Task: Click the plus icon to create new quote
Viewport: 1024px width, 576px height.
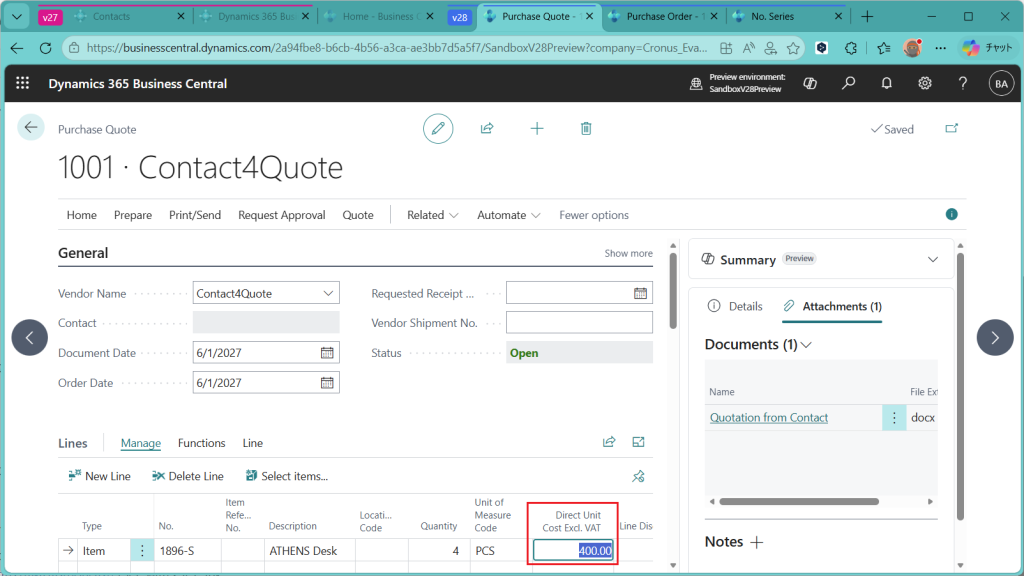Action: point(537,128)
